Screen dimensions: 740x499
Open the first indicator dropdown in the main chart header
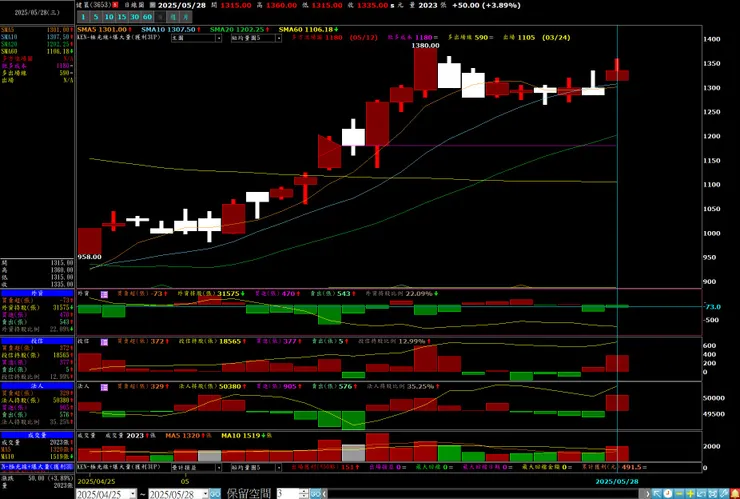(x=196, y=38)
